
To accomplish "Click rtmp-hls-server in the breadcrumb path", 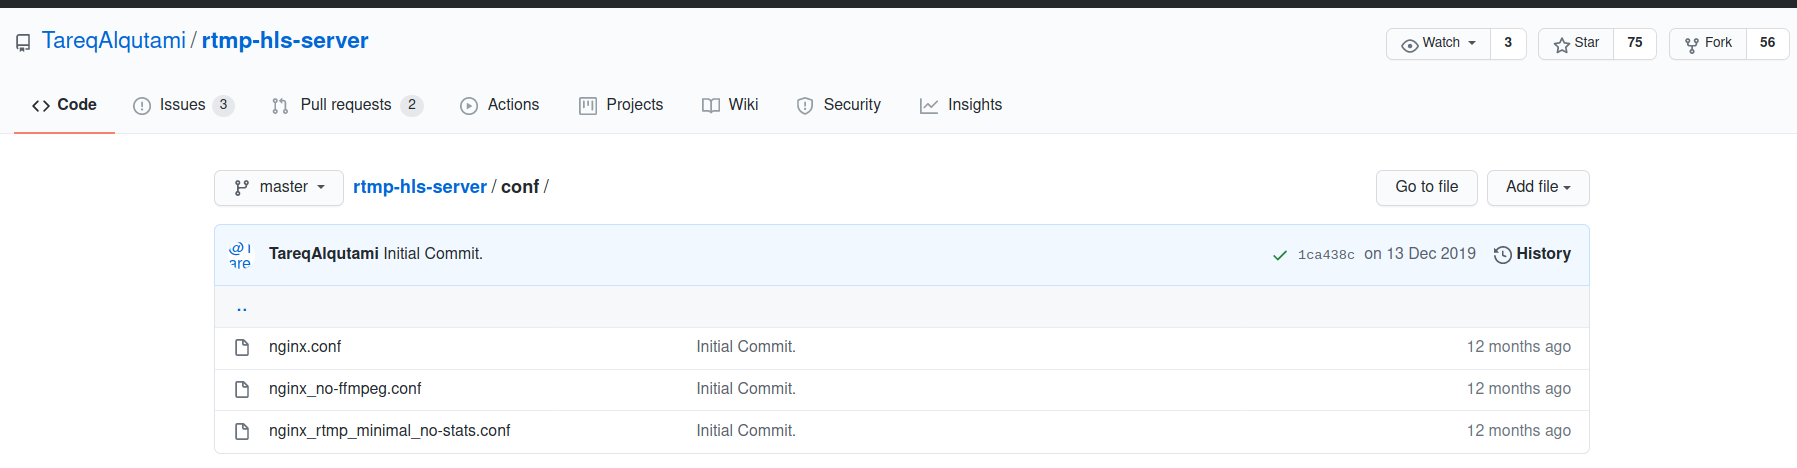I will click(x=420, y=187).
